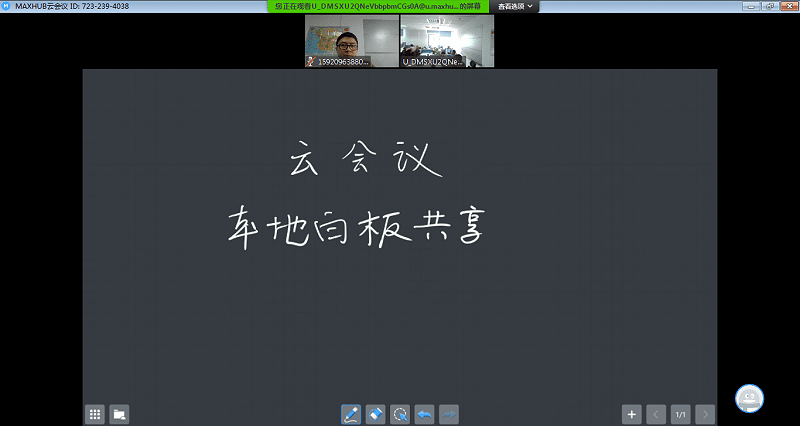Click the 1/1 page indicator
Image resolution: width=800 pixels, height=426 pixels.
[x=681, y=414]
